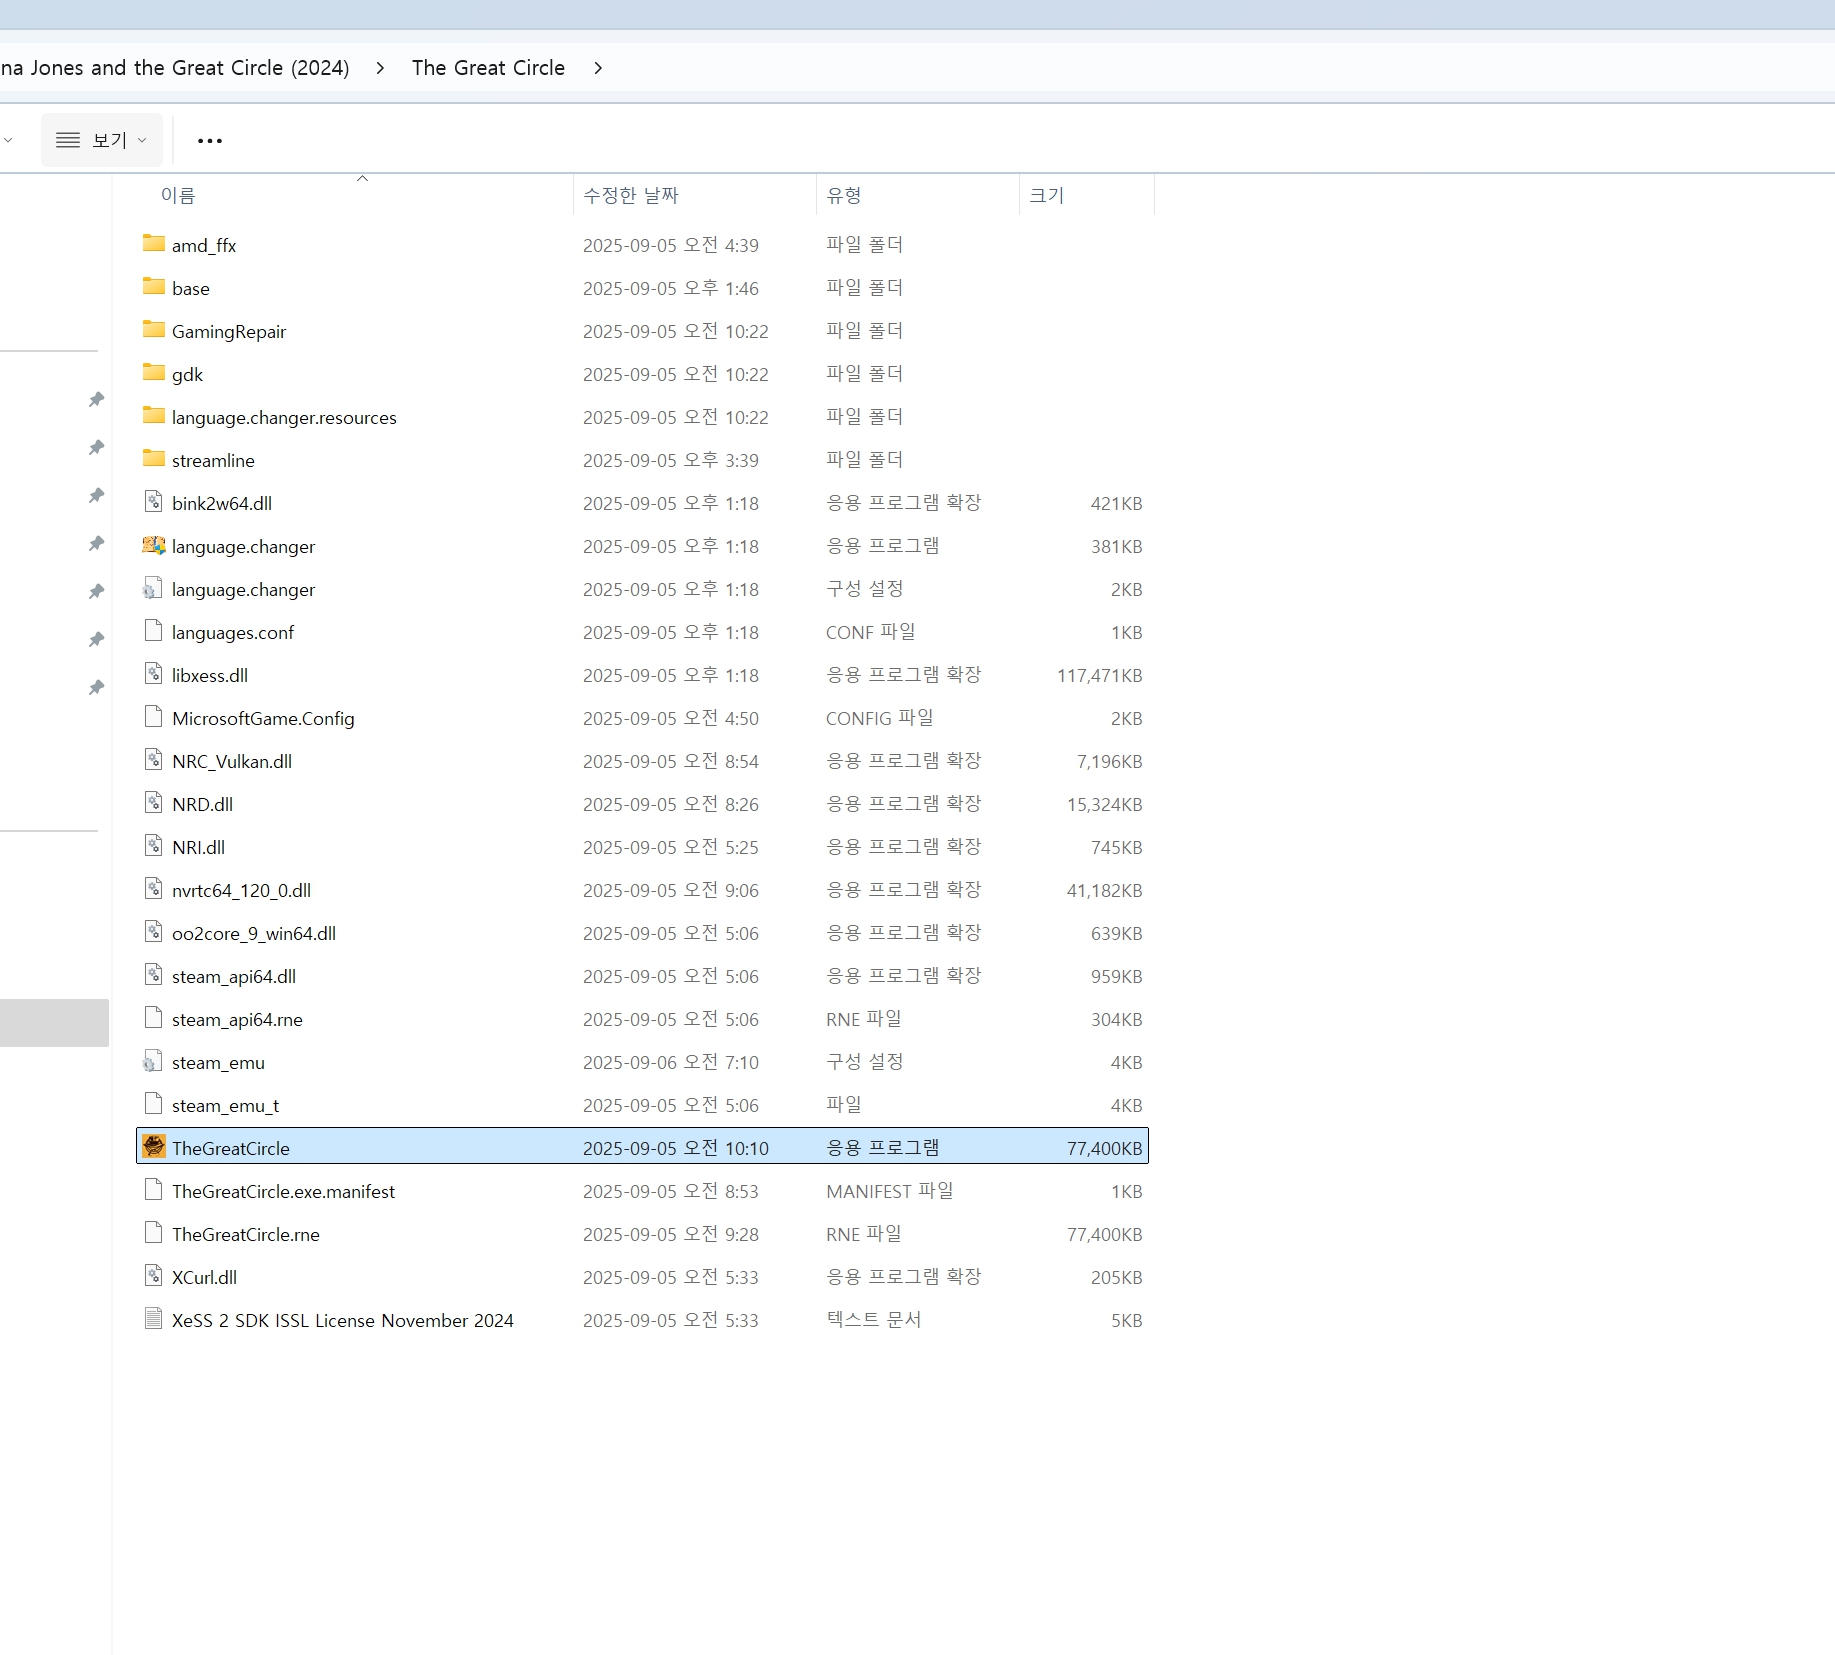Select the bink2w64.dll file name
The image size is (1835, 1655).
(x=222, y=503)
